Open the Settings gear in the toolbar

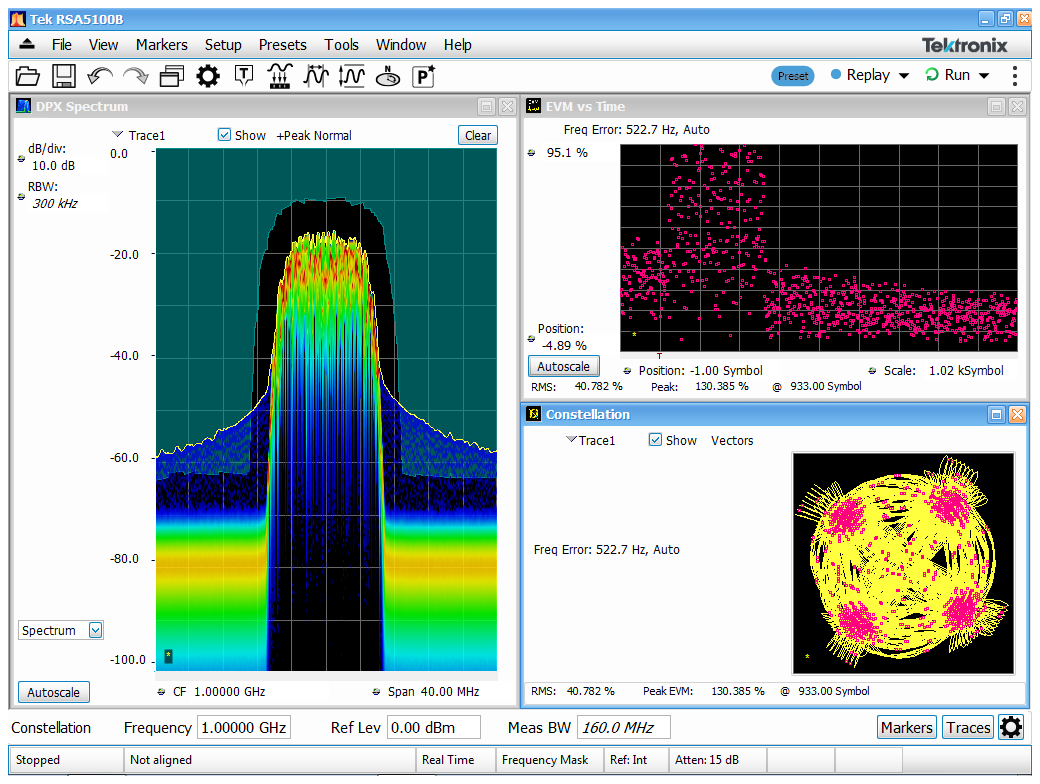[x=208, y=75]
